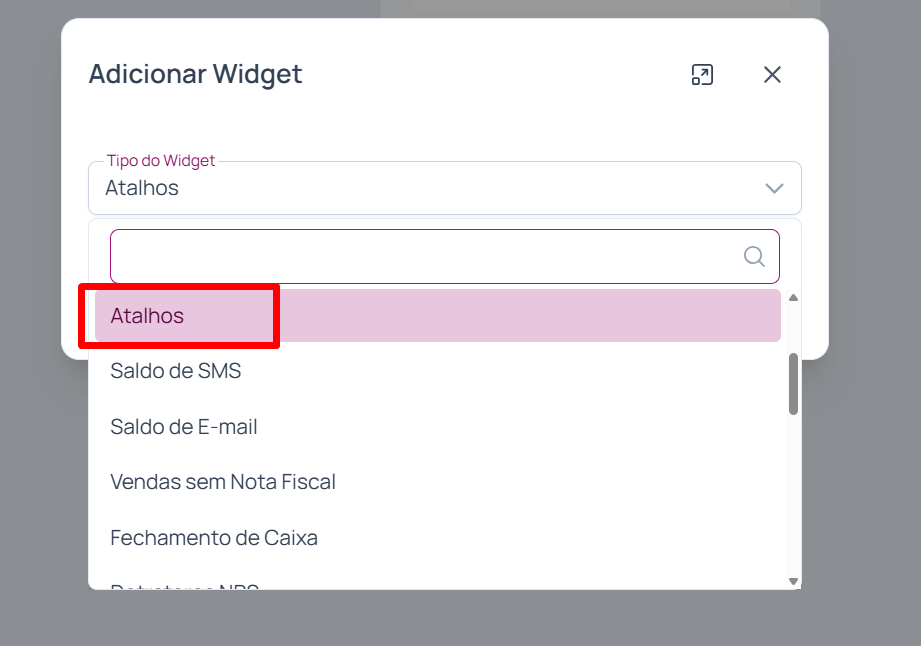Click the magnifier search icon

[755, 257]
